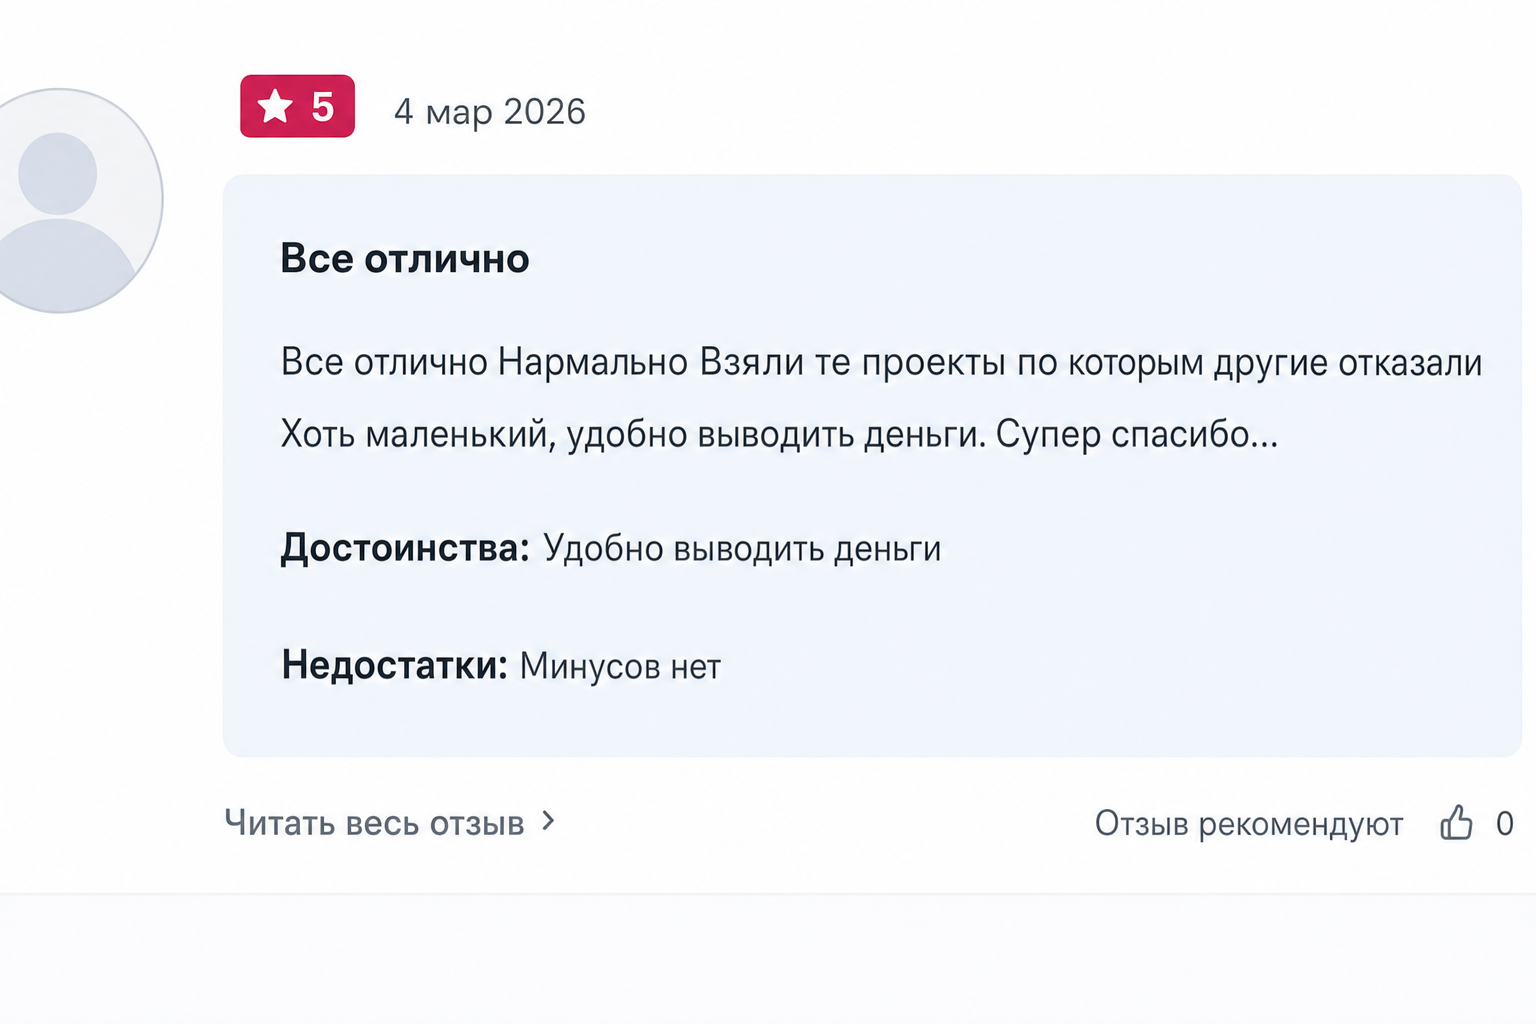The image size is (1536, 1024).
Task: Click the white star rating icon
Action: pos(275,106)
